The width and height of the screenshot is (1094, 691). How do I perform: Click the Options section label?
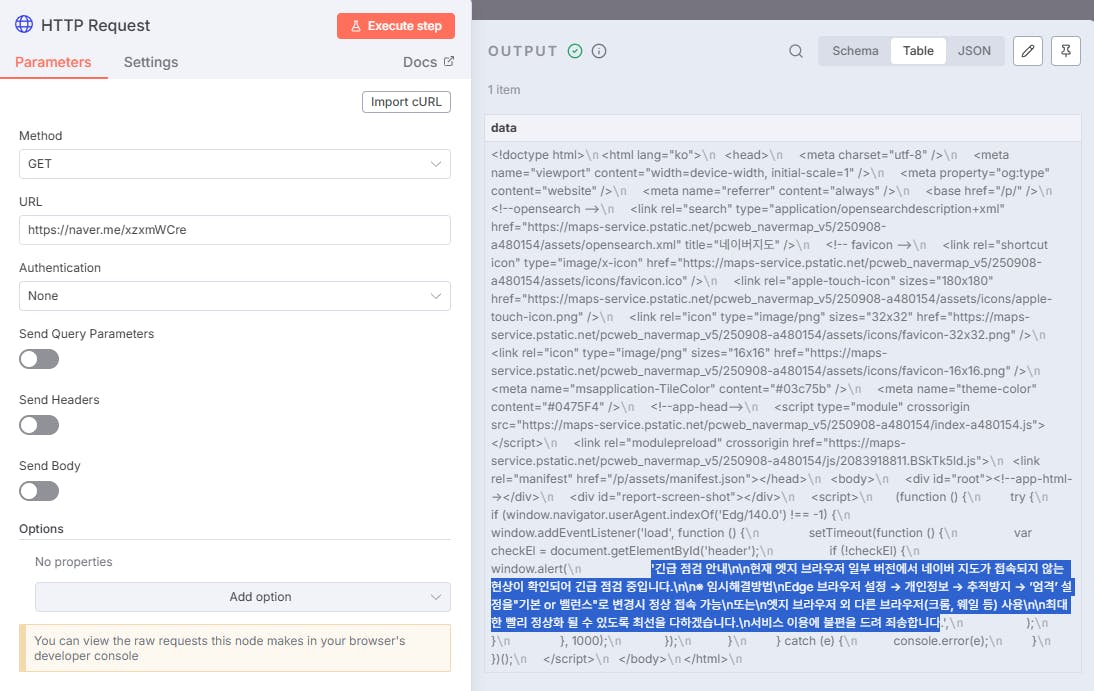tap(41, 529)
